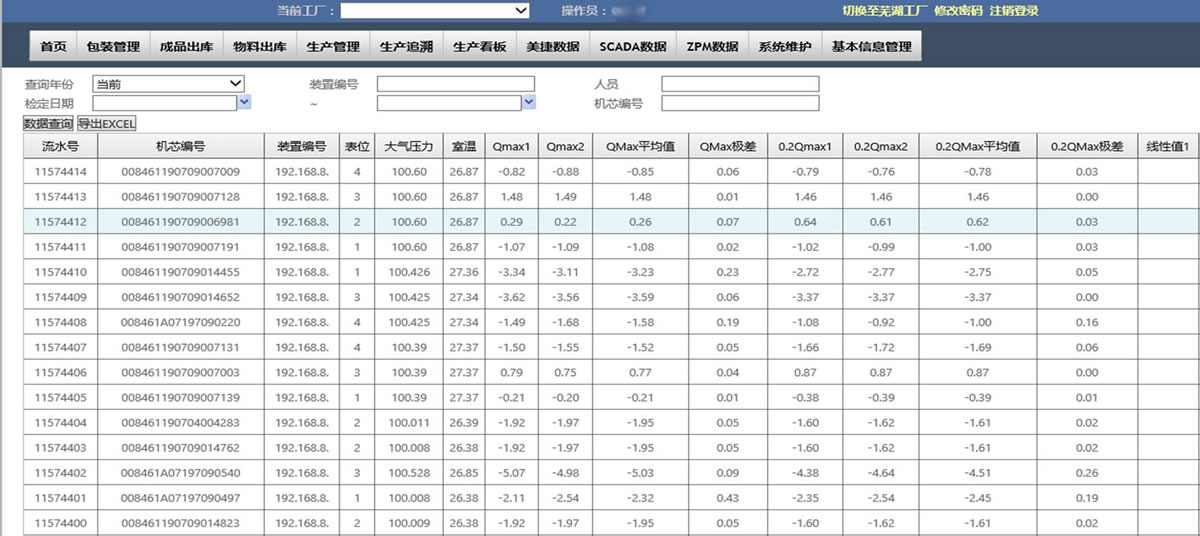This screenshot has height=536, width=1200.
Task: Click the QMax平均值 column header
Action: [x=640, y=146]
